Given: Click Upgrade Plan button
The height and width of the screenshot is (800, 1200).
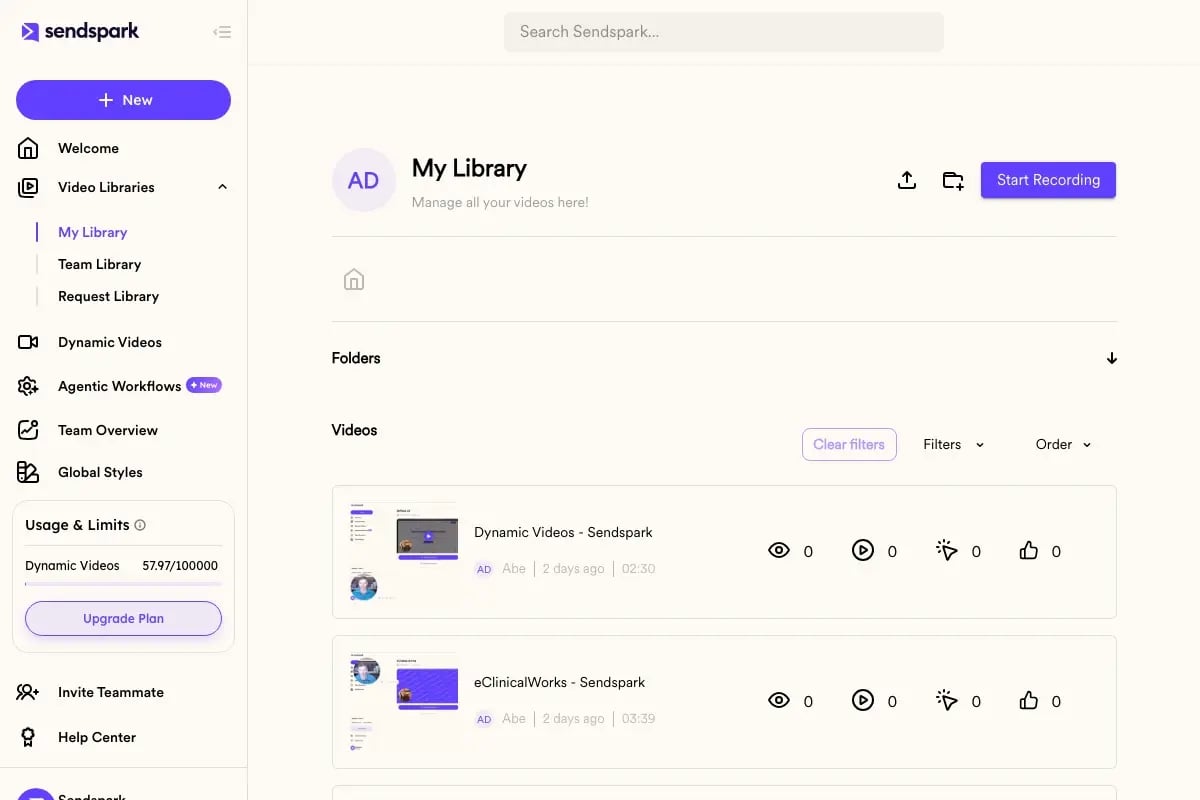Looking at the screenshot, I should tap(123, 618).
